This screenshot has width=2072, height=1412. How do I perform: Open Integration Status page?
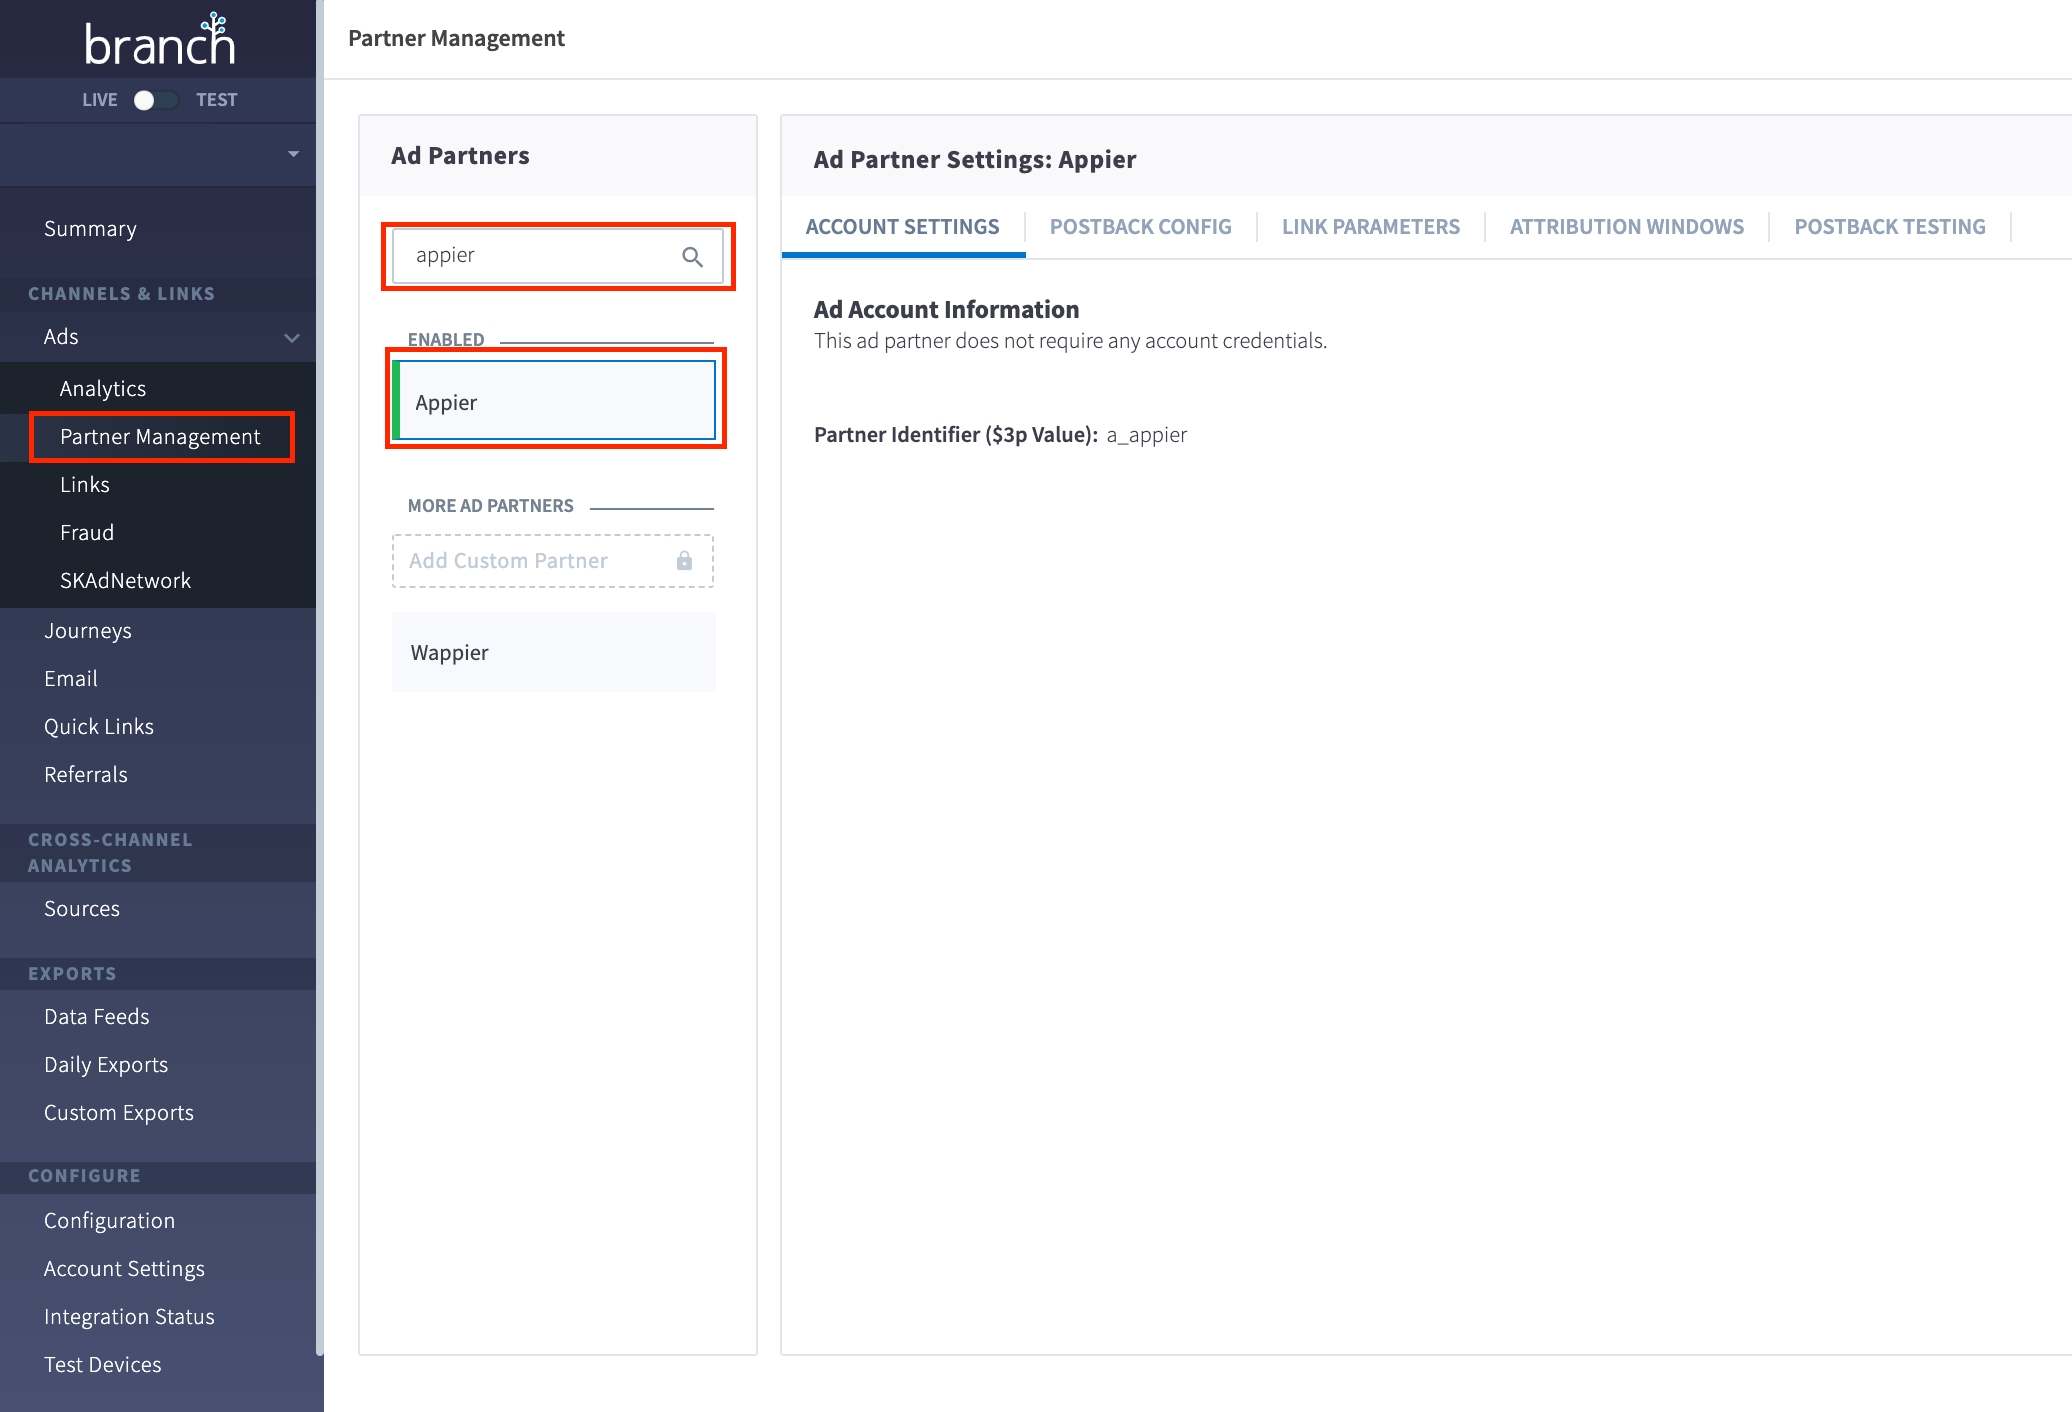(x=129, y=1317)
